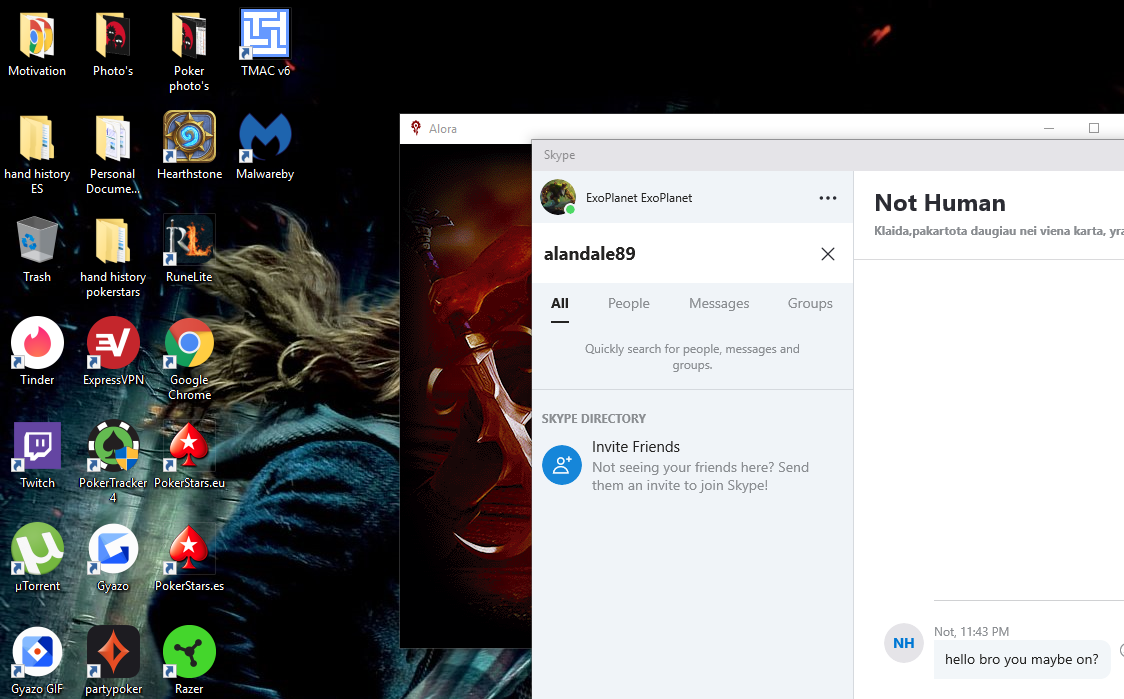Launch PokerTracker 4 shortcut
The height and width of the screenshot is (699, 1124).
coord(113,447)
